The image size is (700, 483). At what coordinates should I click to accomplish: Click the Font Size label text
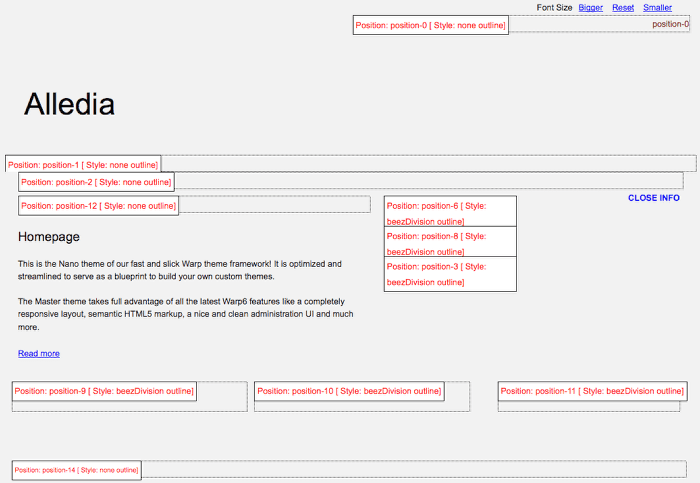(x=554, y=8)
